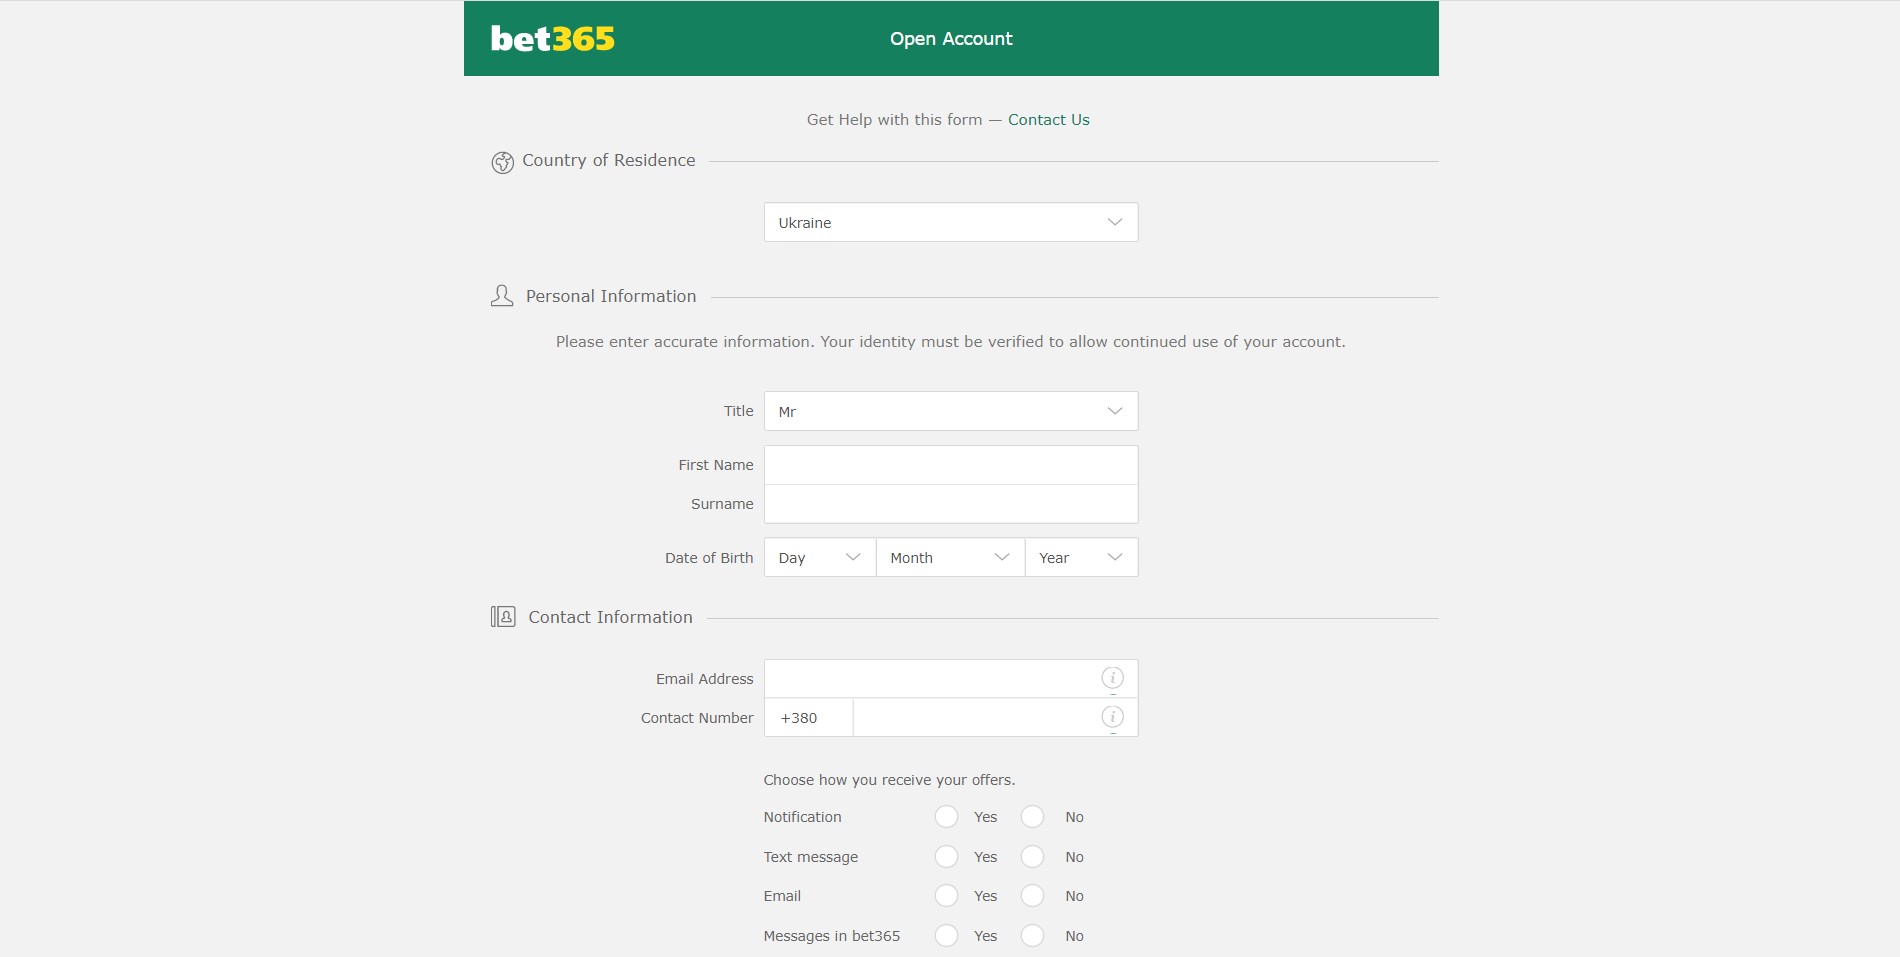Click the Email Address info icon

pos(1112,678)
